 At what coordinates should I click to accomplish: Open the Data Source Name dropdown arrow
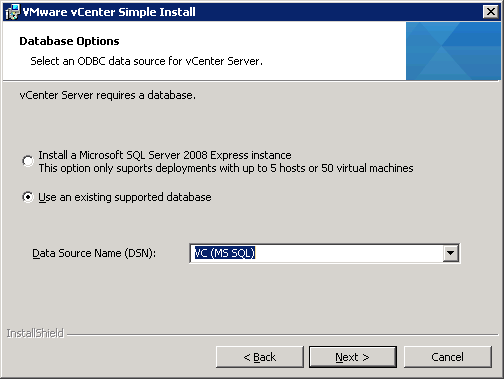point(450,253)
